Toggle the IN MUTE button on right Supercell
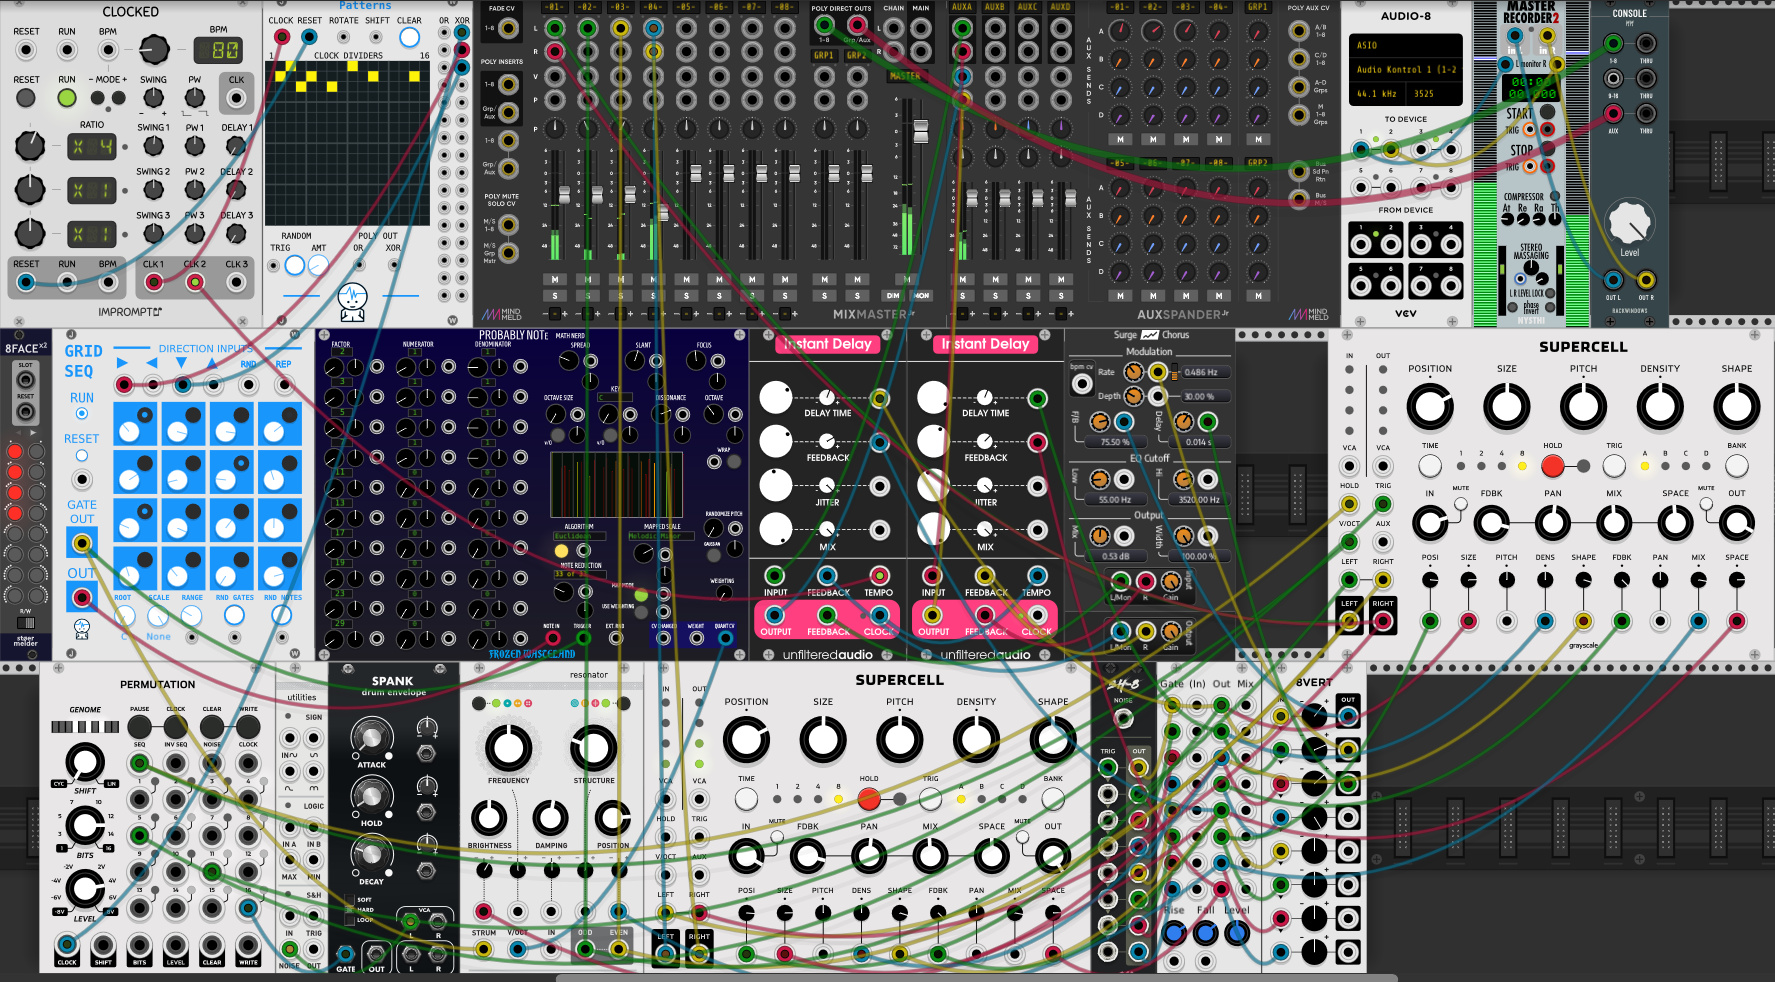1775x982 pixels. tap(1461, 504)
